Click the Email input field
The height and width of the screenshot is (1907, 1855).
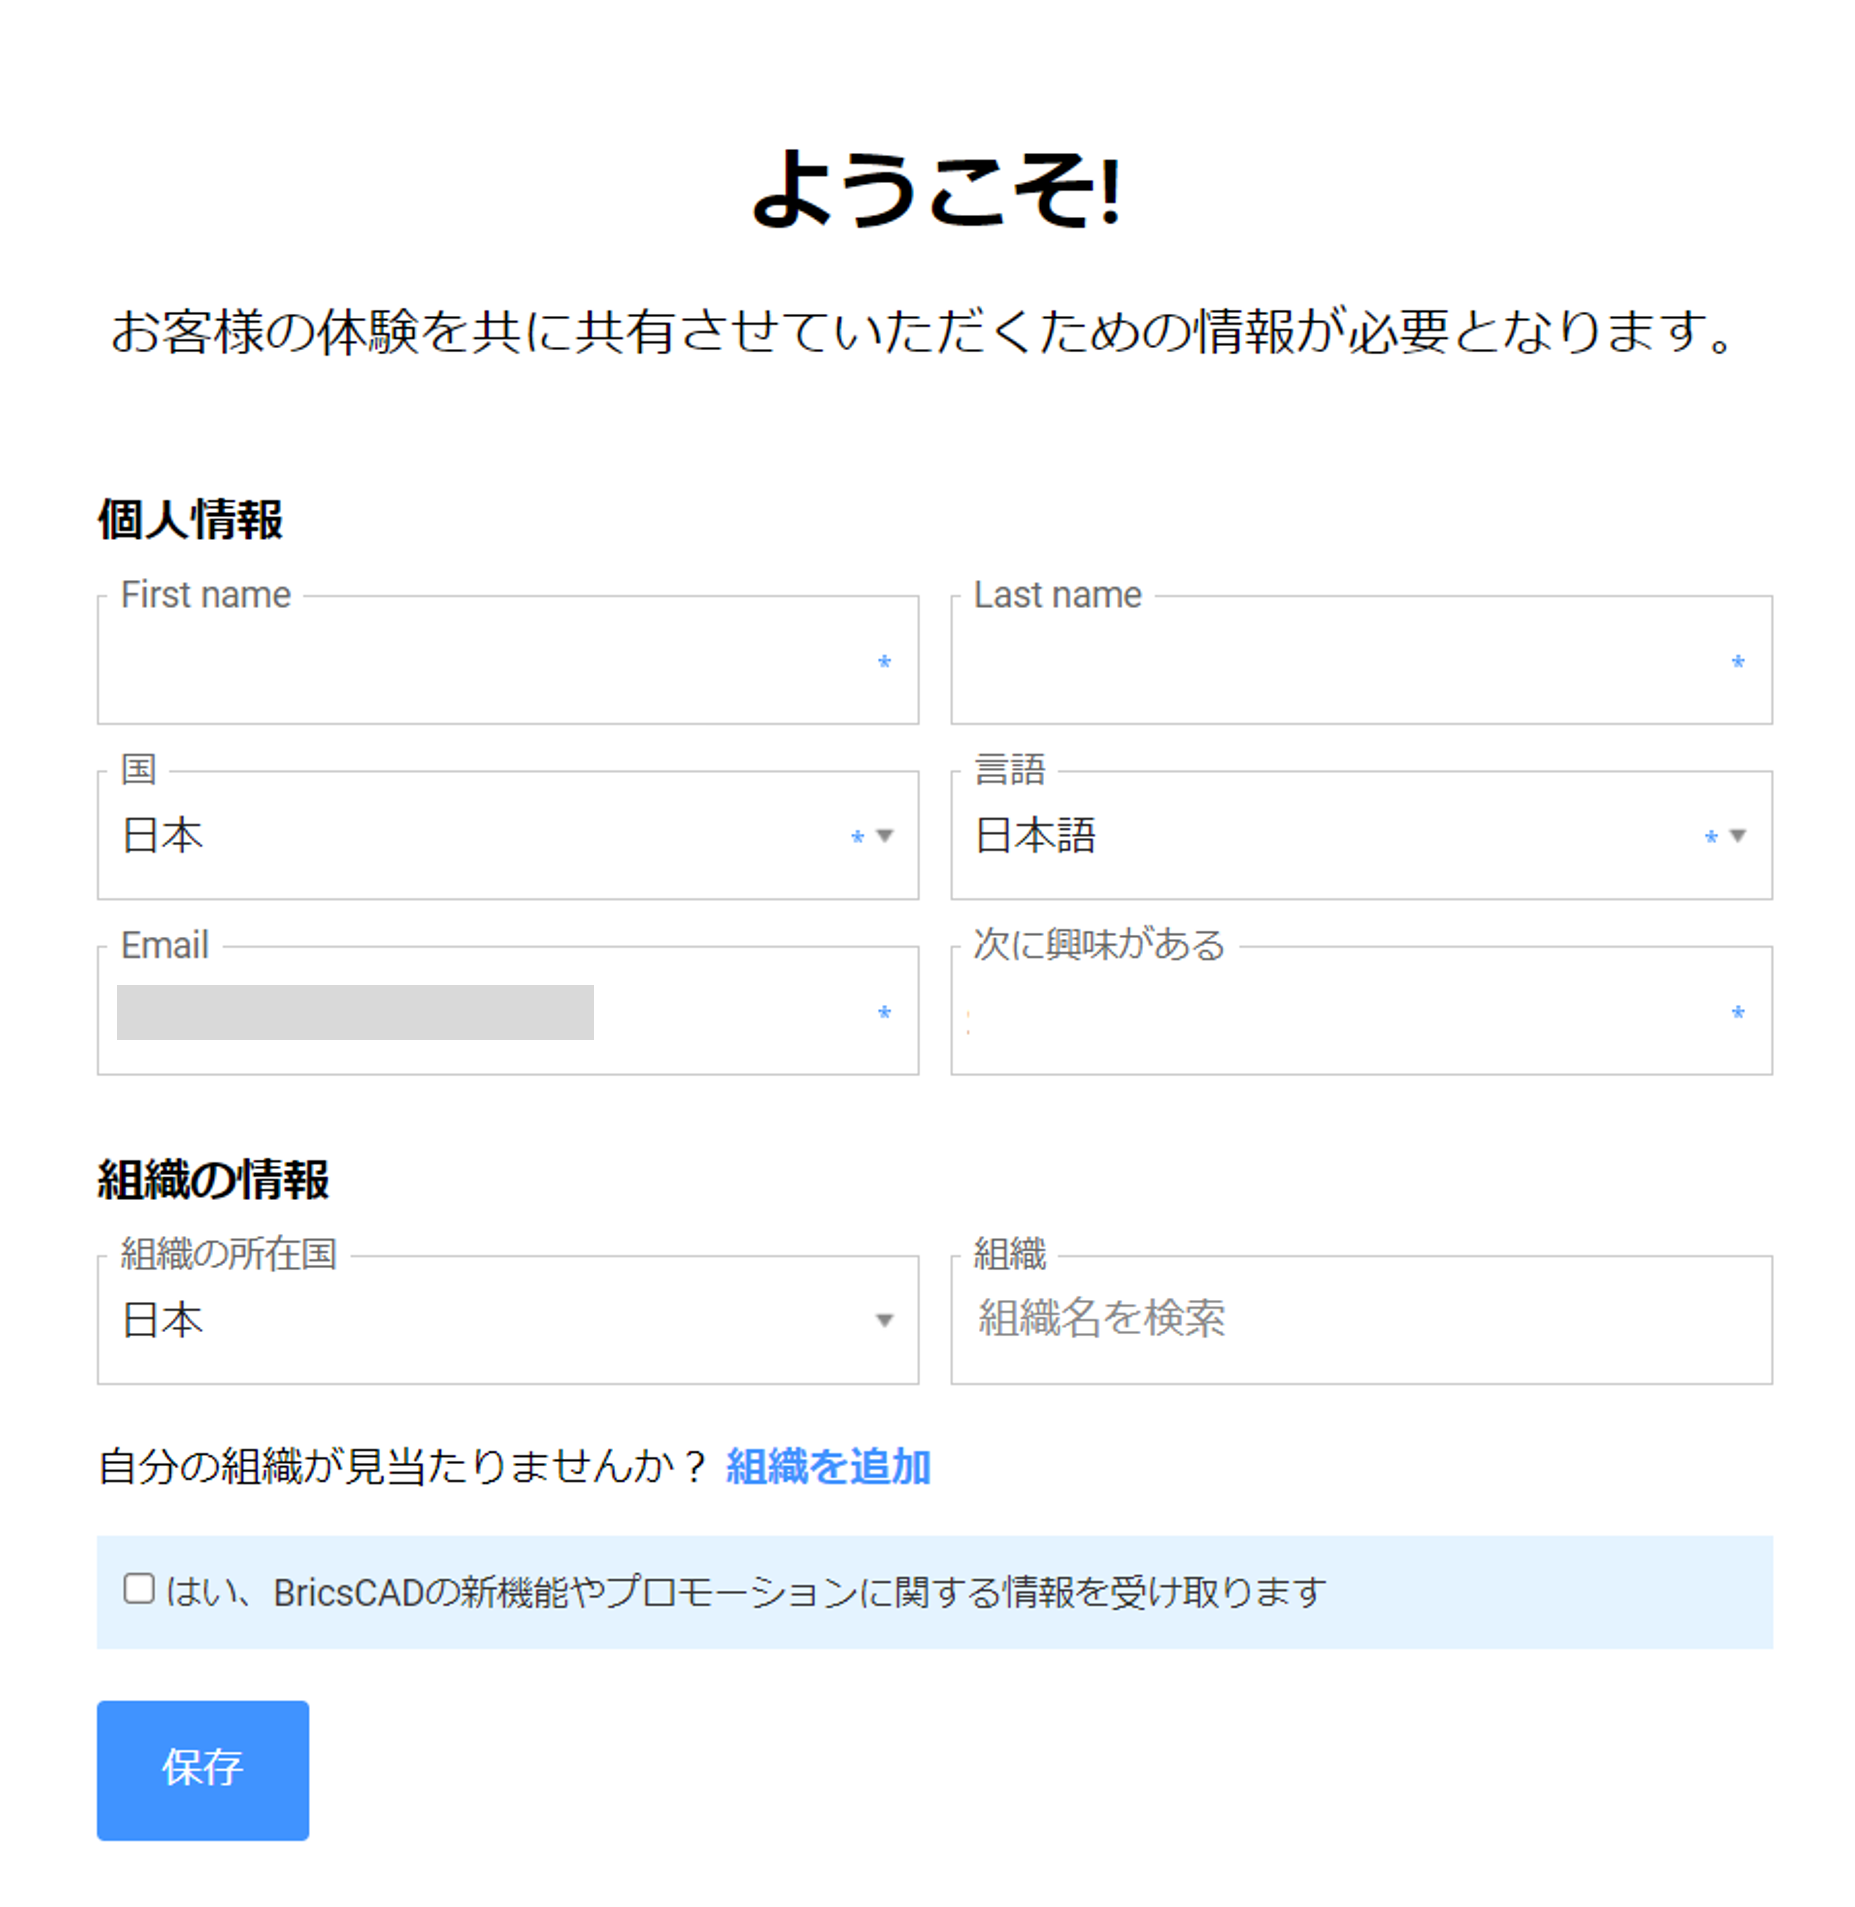[x=507, y=1010]
